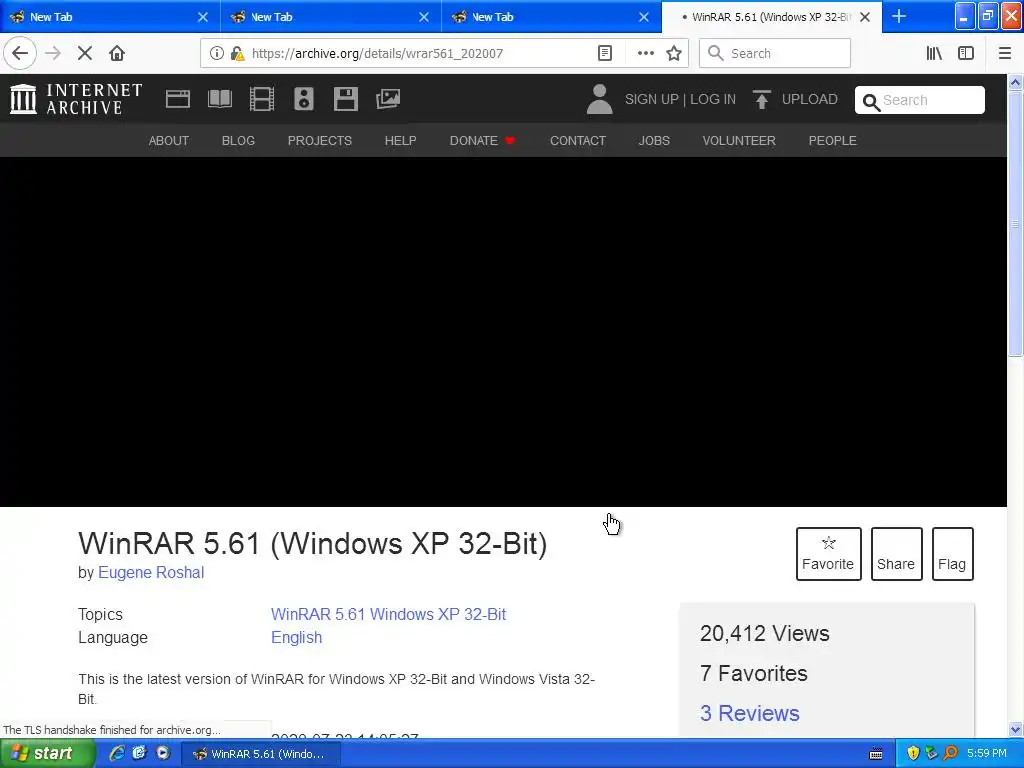1024x768 pixels.
Task: Click the 20,412 Views text
Action: tap(764, 633)
